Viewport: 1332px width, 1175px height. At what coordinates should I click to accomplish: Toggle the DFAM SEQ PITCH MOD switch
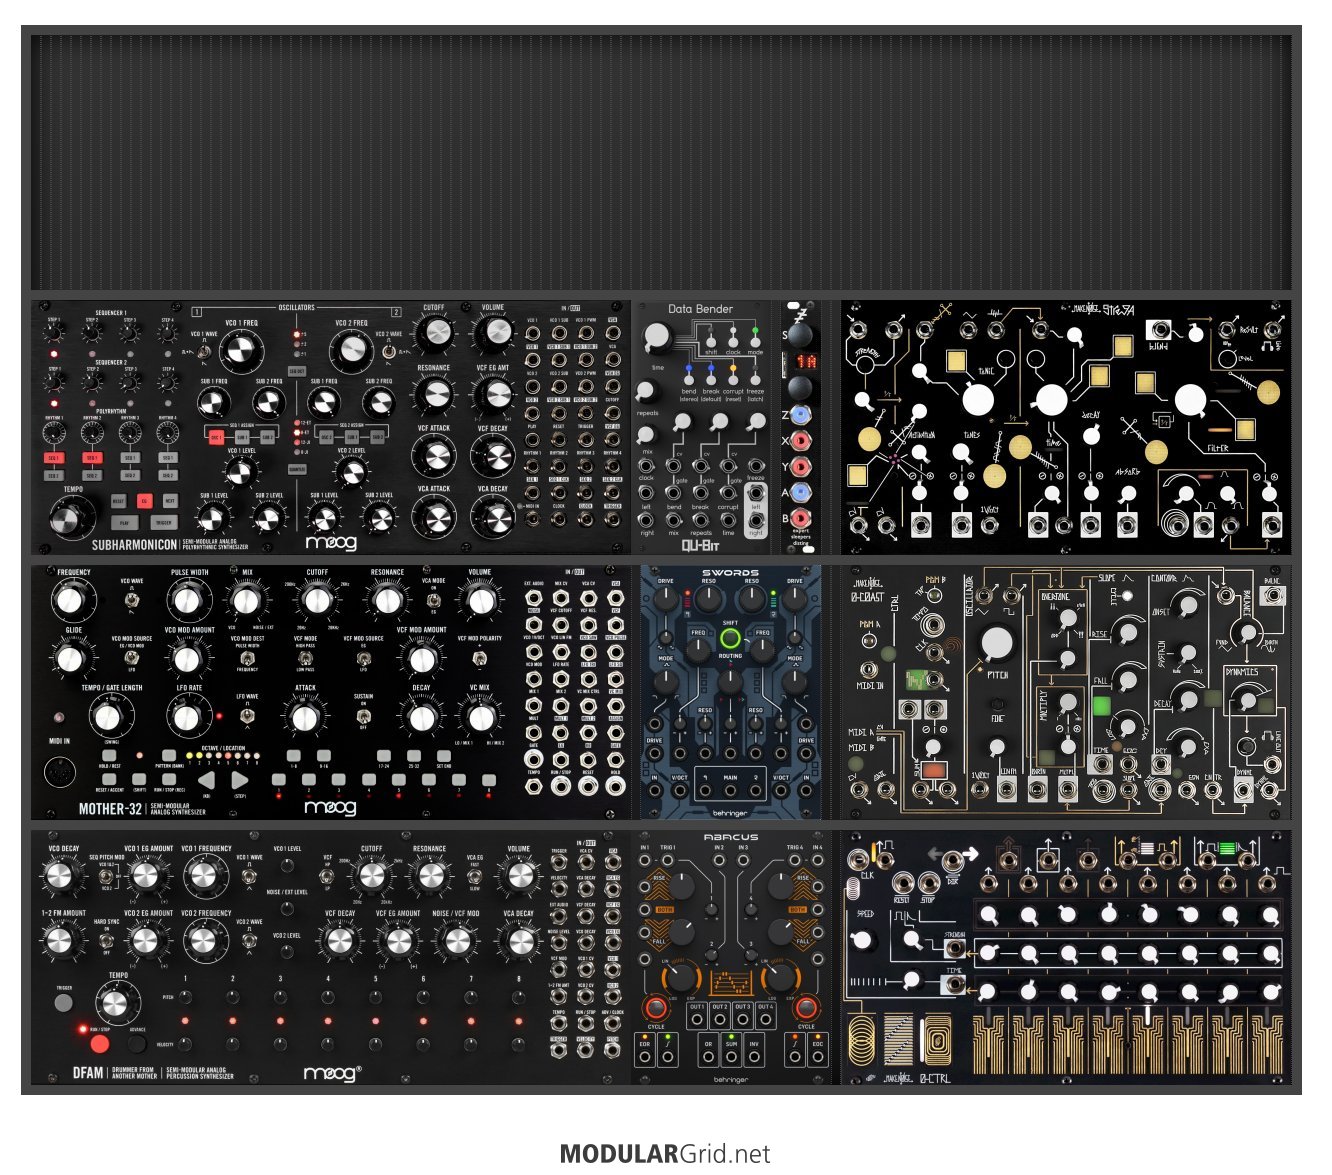107,876
